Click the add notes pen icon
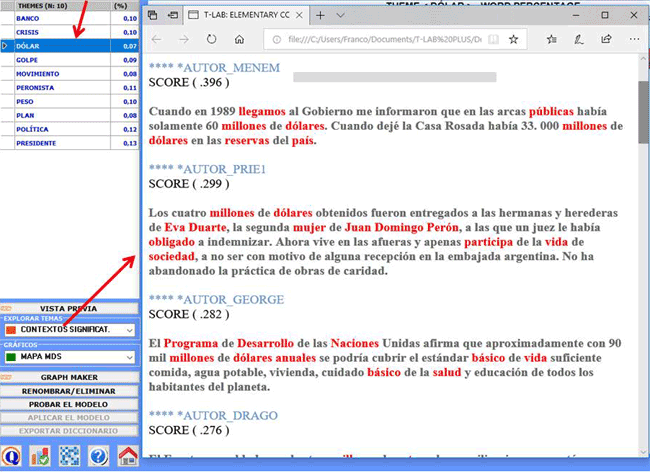 [x=579, y=39]
